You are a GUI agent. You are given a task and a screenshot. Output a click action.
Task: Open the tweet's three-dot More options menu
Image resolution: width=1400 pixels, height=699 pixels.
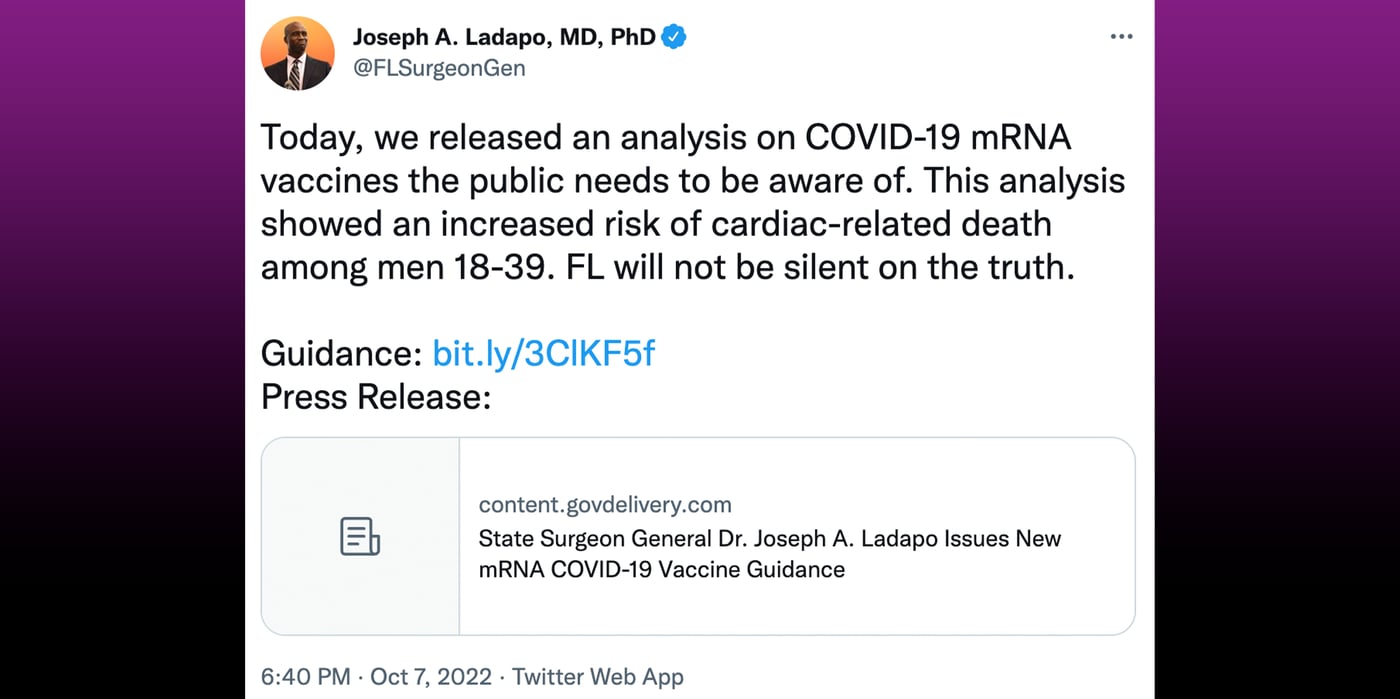click(x=1121, y=37)
